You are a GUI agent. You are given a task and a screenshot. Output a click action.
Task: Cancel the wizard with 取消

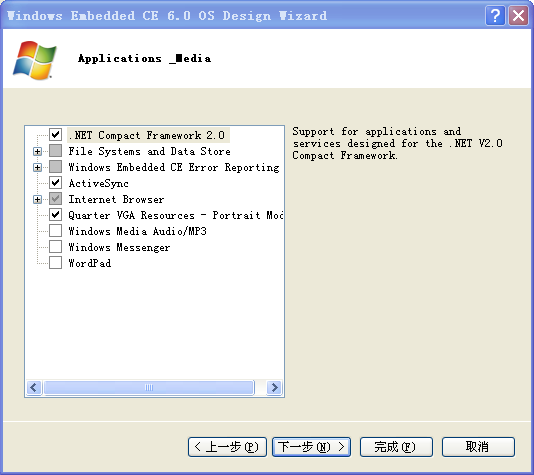[478, 447]
